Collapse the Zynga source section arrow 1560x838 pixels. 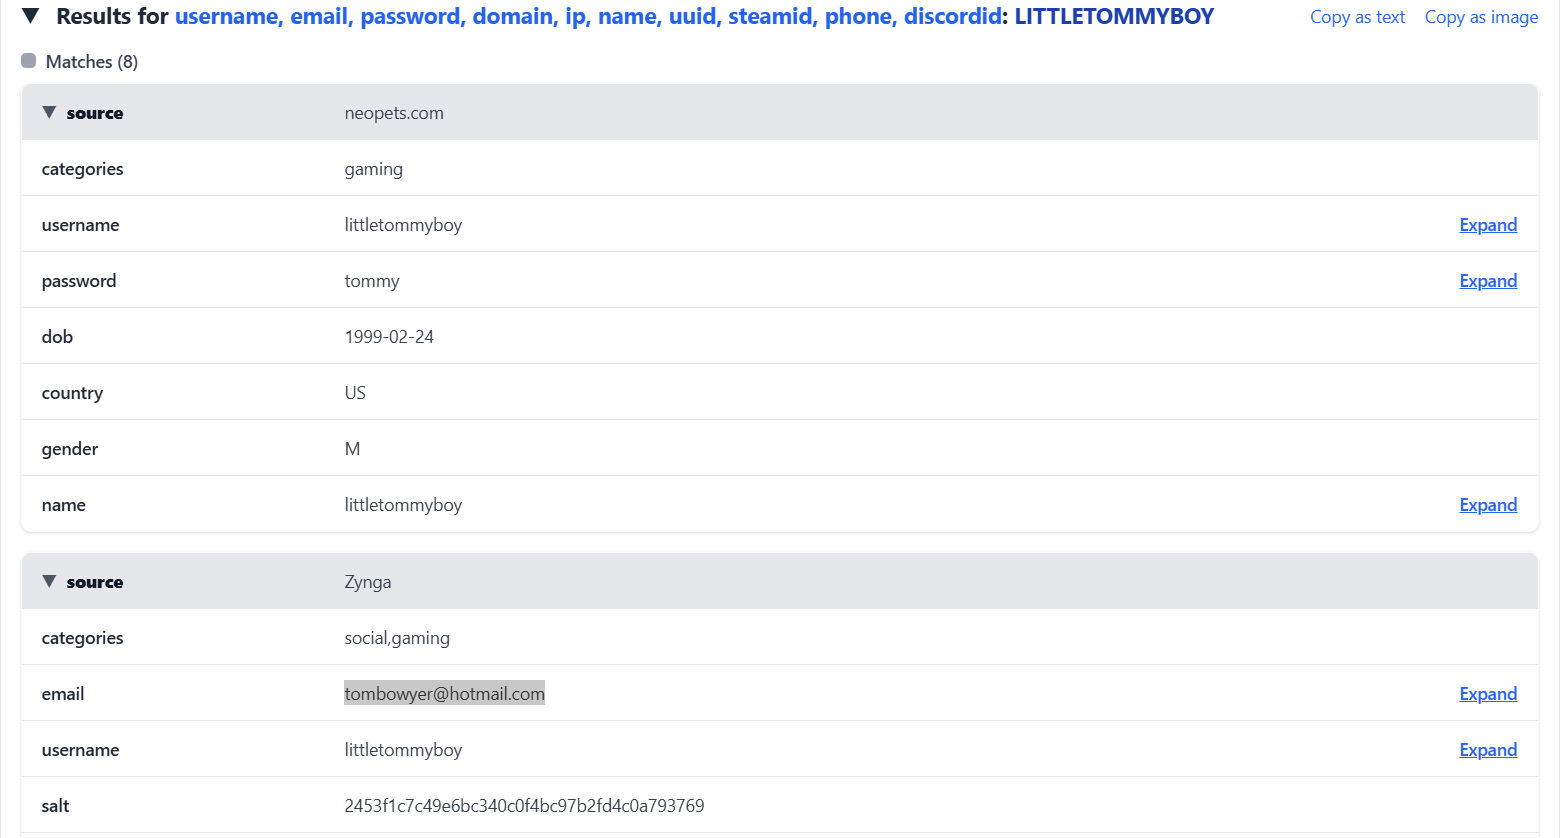point(49,581)
